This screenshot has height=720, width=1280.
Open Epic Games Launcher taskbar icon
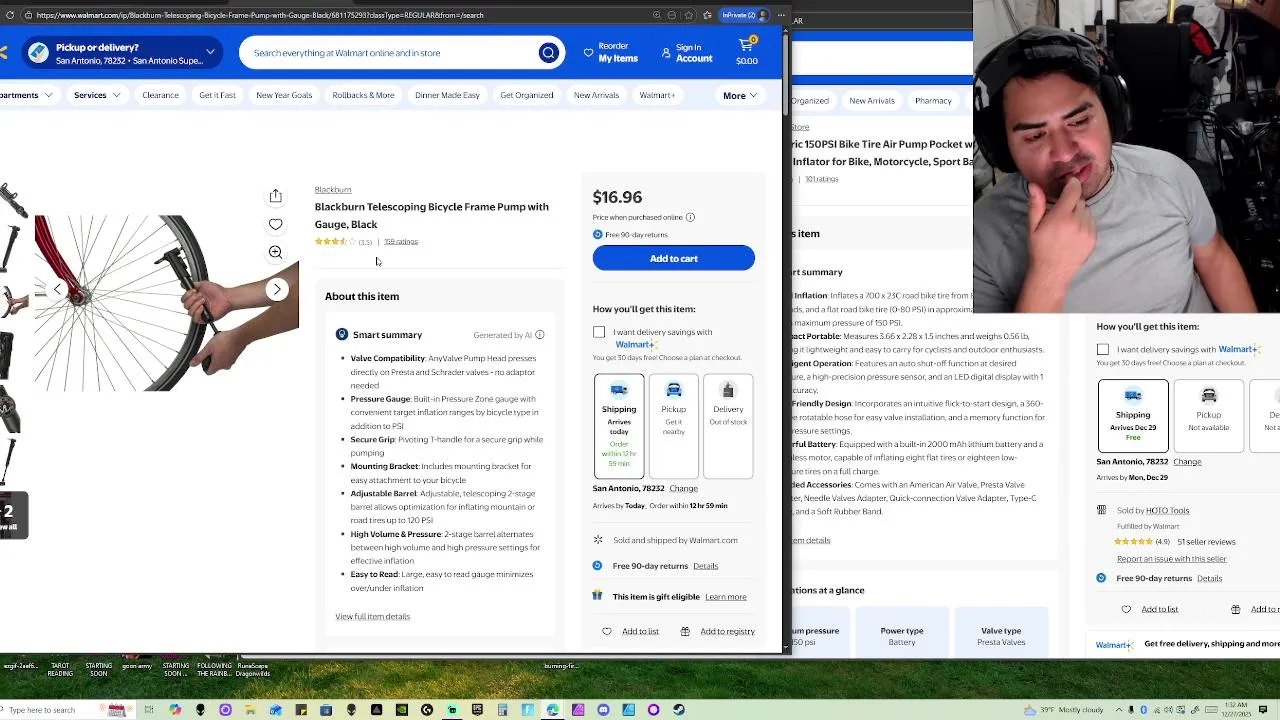point(477,710)
